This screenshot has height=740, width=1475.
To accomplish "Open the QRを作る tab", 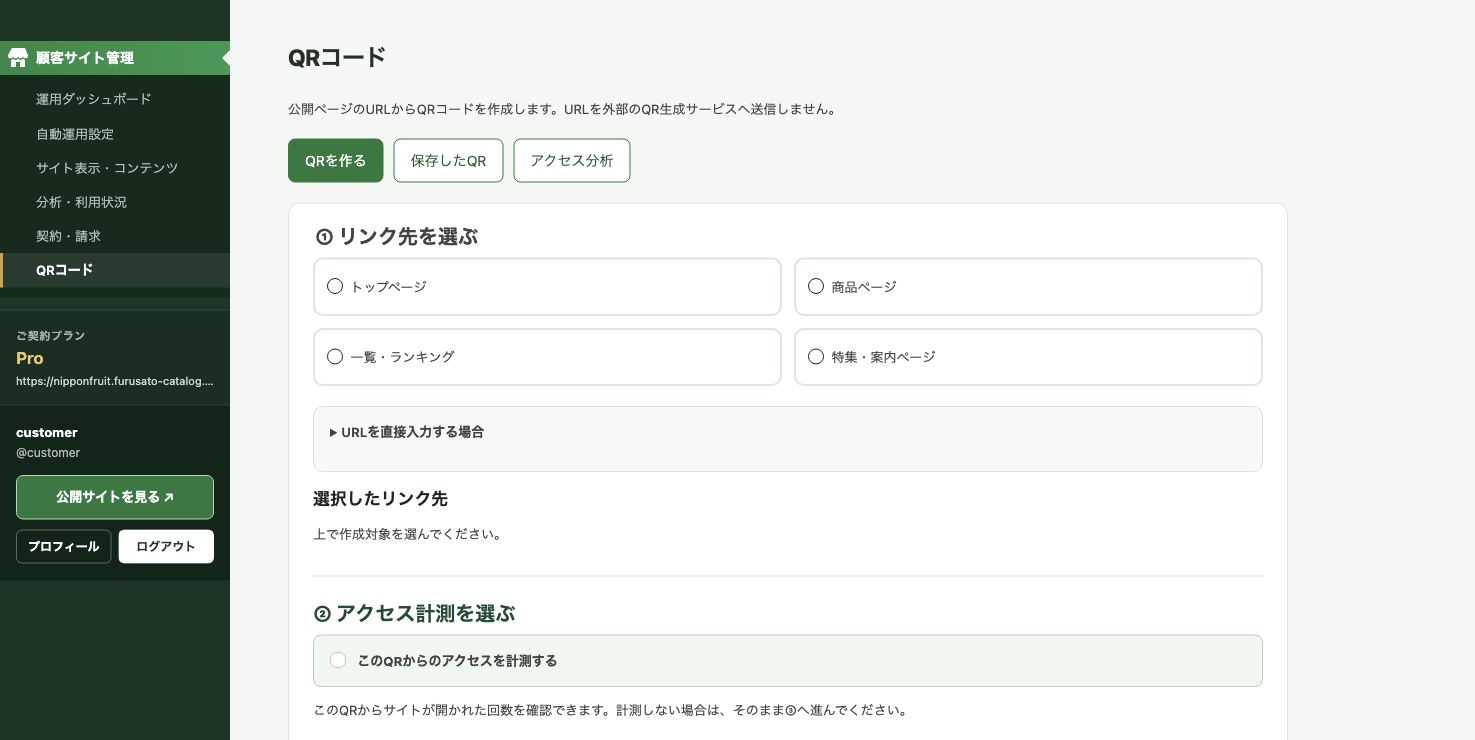I will pyautogui.click(x=336, y=160).
